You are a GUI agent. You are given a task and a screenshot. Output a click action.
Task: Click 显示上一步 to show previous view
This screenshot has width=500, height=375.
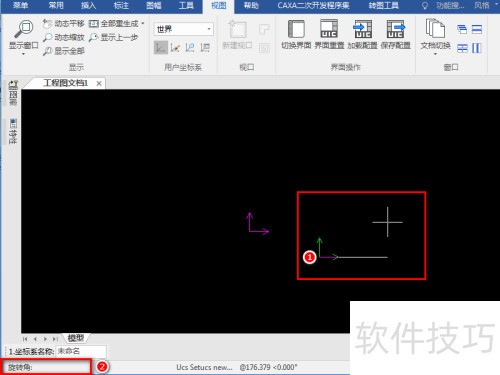coord(114,37)
